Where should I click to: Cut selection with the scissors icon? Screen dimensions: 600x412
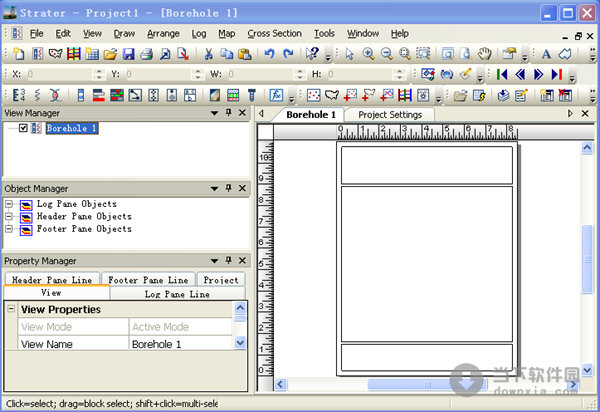click(x=209, y=54)
